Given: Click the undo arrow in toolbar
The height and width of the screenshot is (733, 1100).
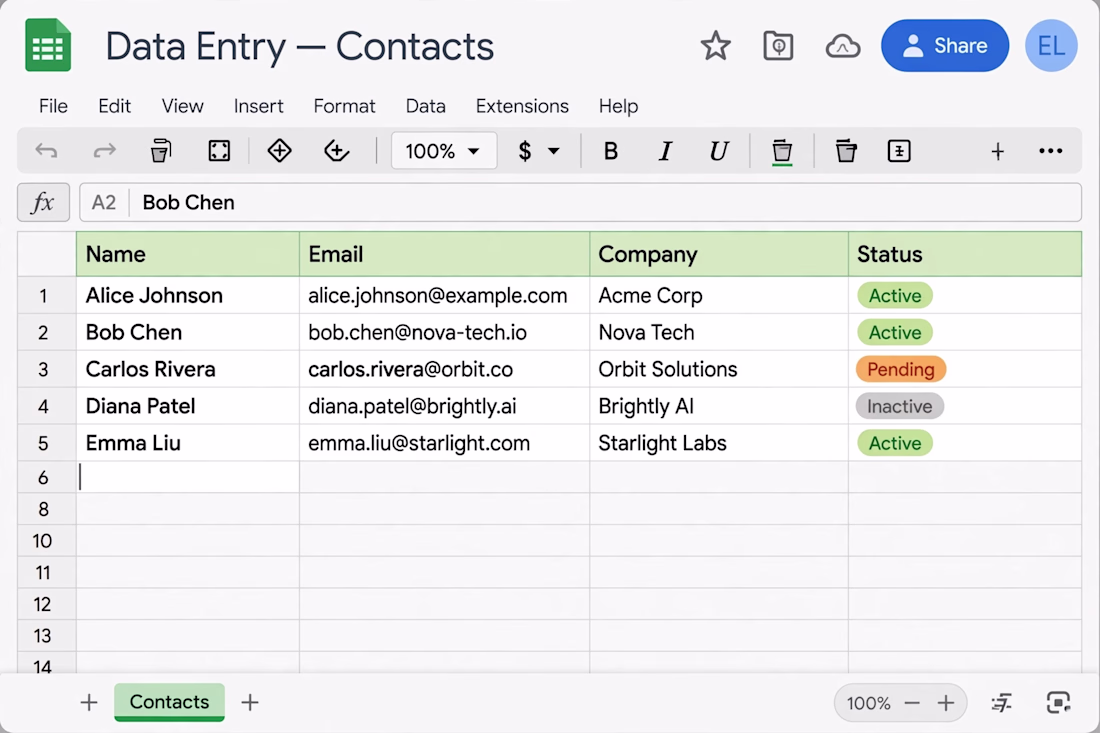Looking at the screenshot, I should pyautogui.click(x=46, y=151).
